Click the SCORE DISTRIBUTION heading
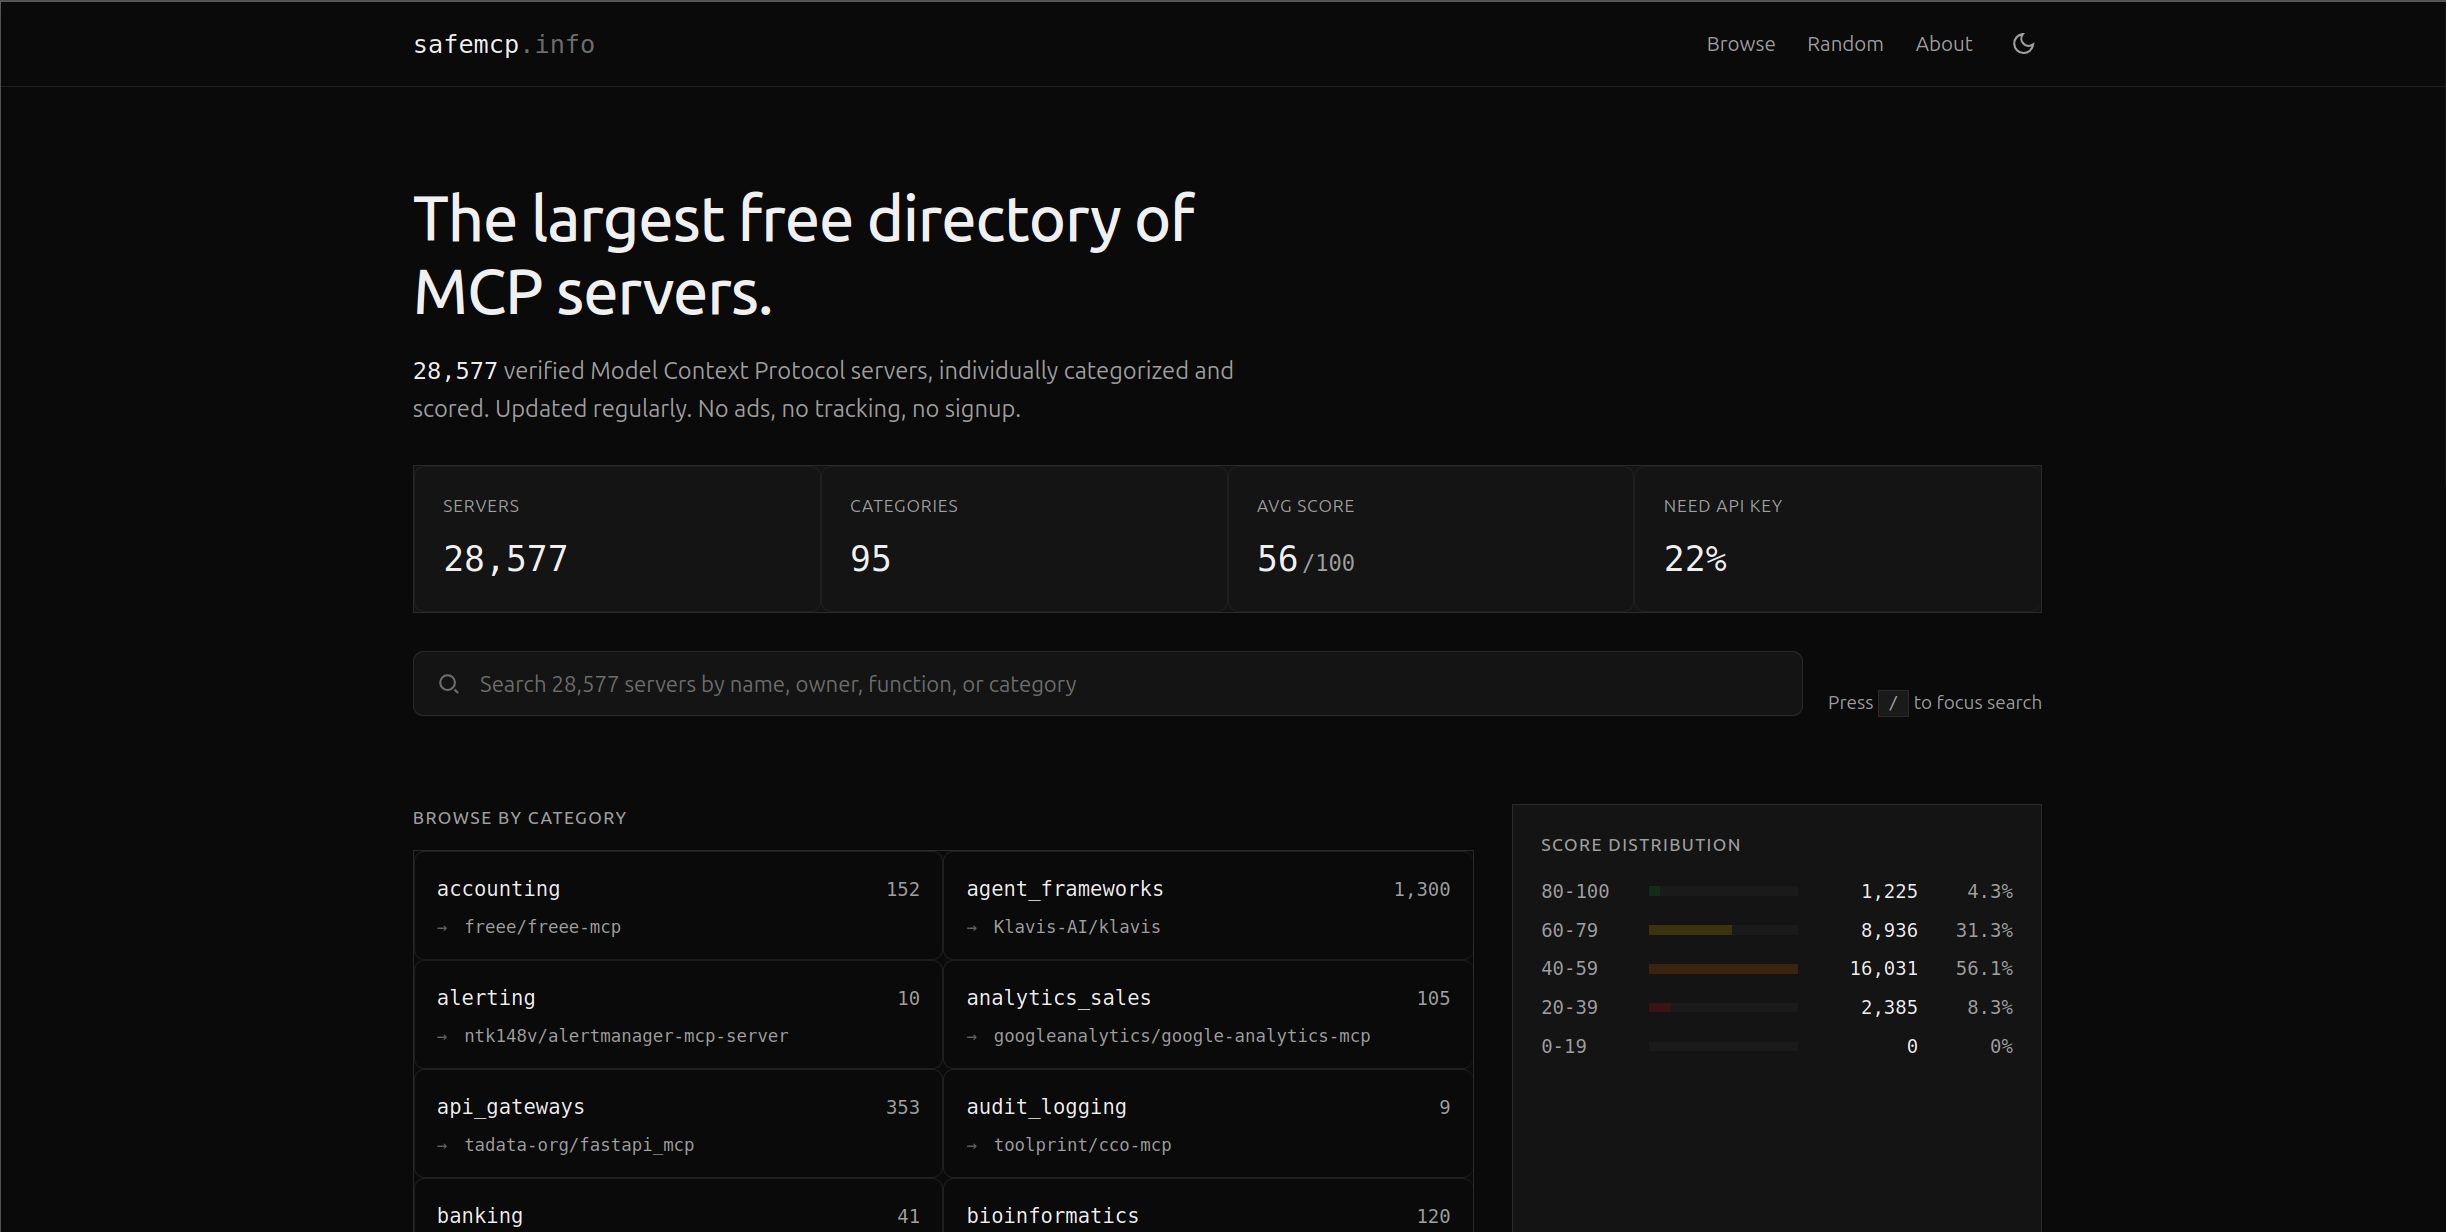The width and height of the screenshot is (2446, 1232). point(1641,845)
